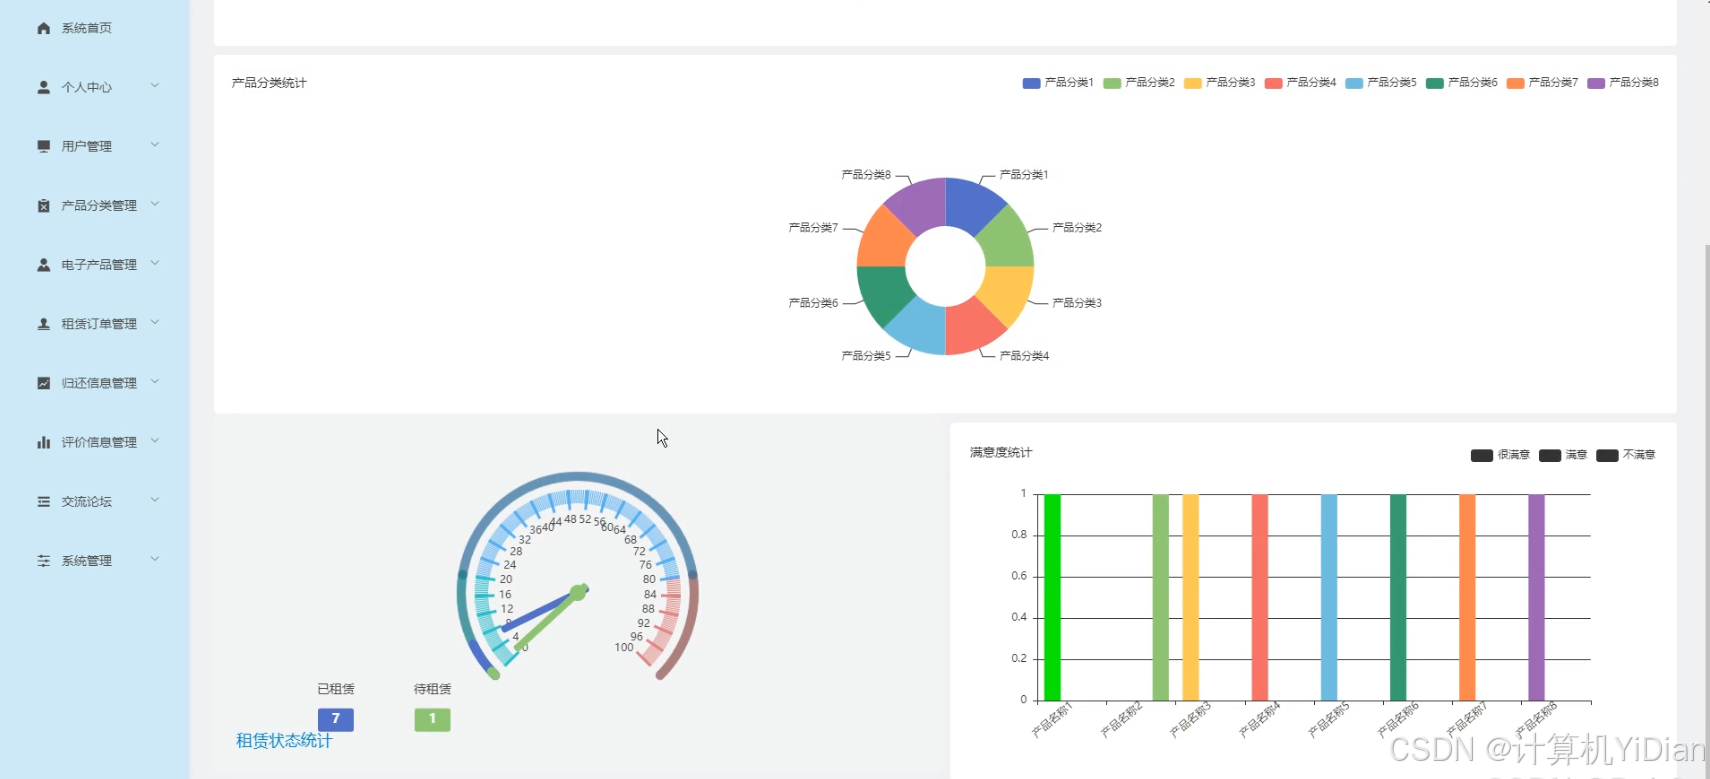Toggle 产品分类1 legend entry in pie chart
This screenshot has width=1710, height=779.
1058,83
